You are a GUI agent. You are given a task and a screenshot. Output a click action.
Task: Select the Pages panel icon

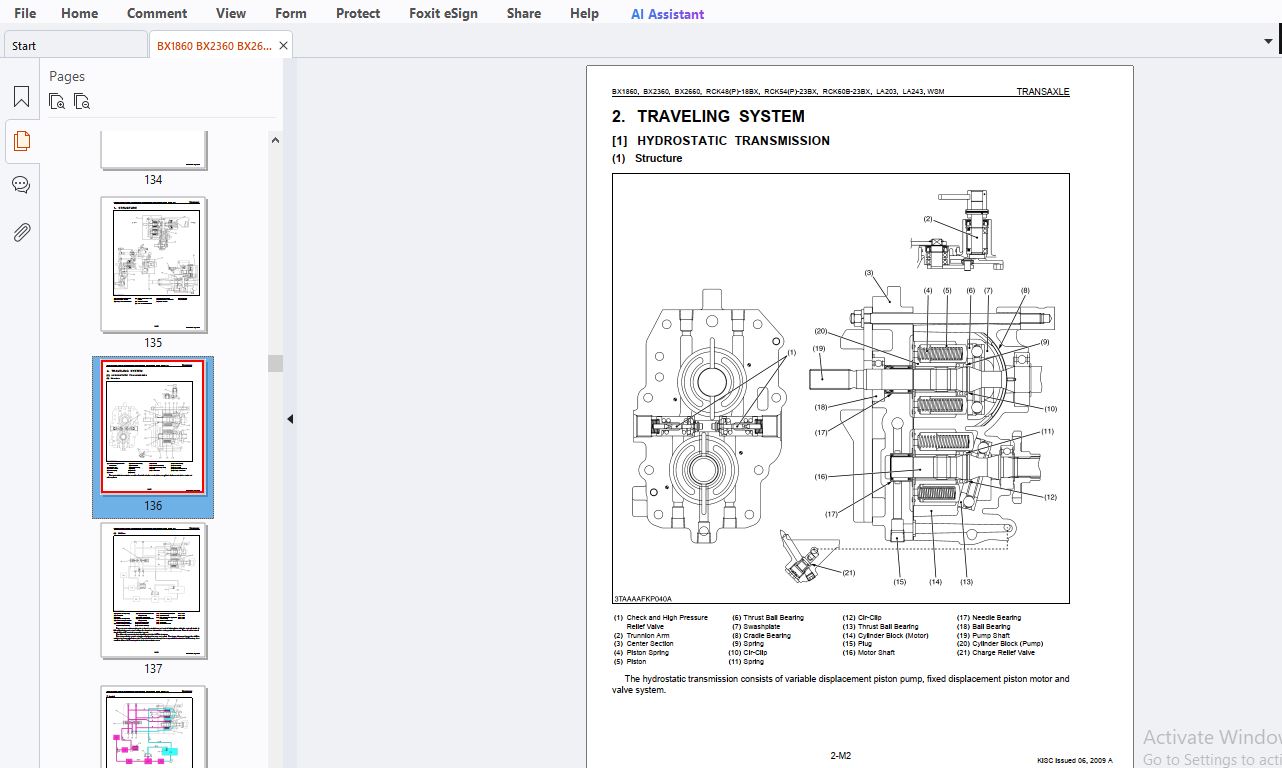21,141
